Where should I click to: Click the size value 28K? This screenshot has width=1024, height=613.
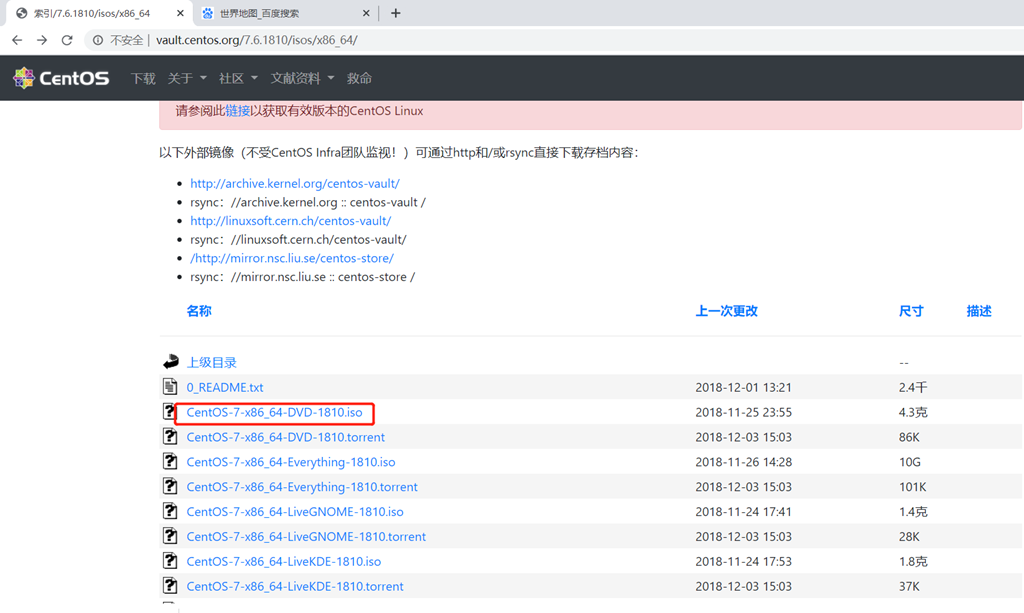click(x=909, y=537)
